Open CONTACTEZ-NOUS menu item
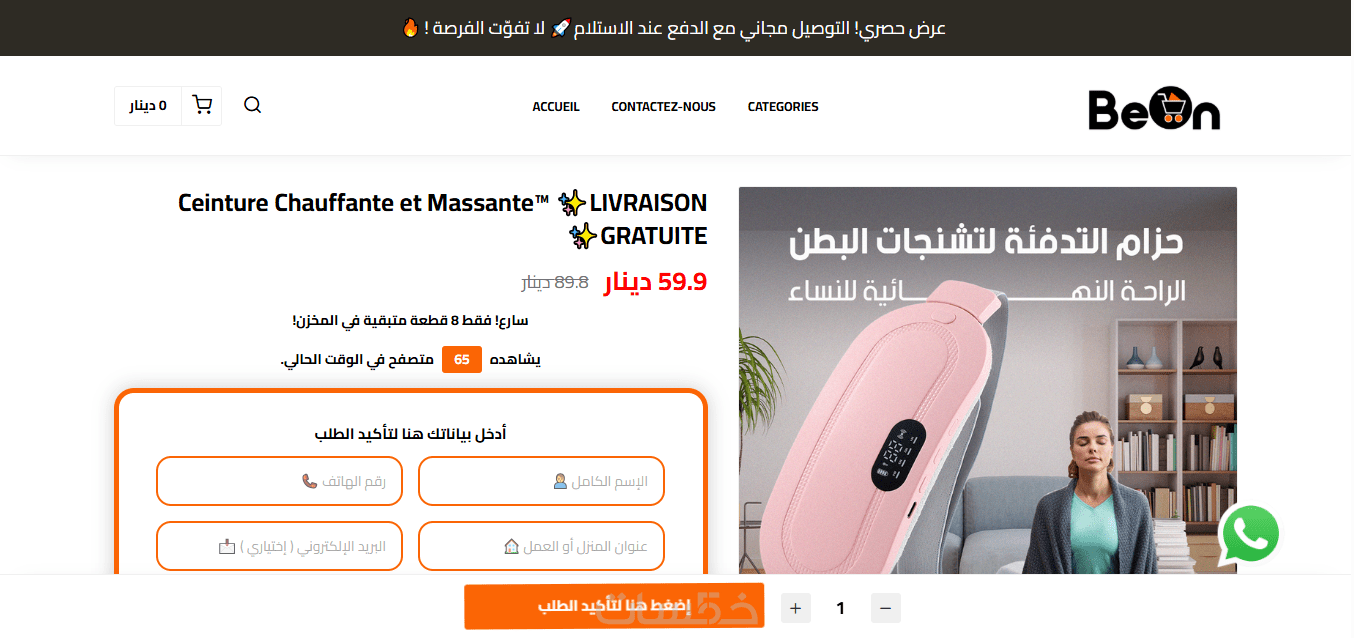This screenshot has width=1354, height=638. click(x=664, y=107)
